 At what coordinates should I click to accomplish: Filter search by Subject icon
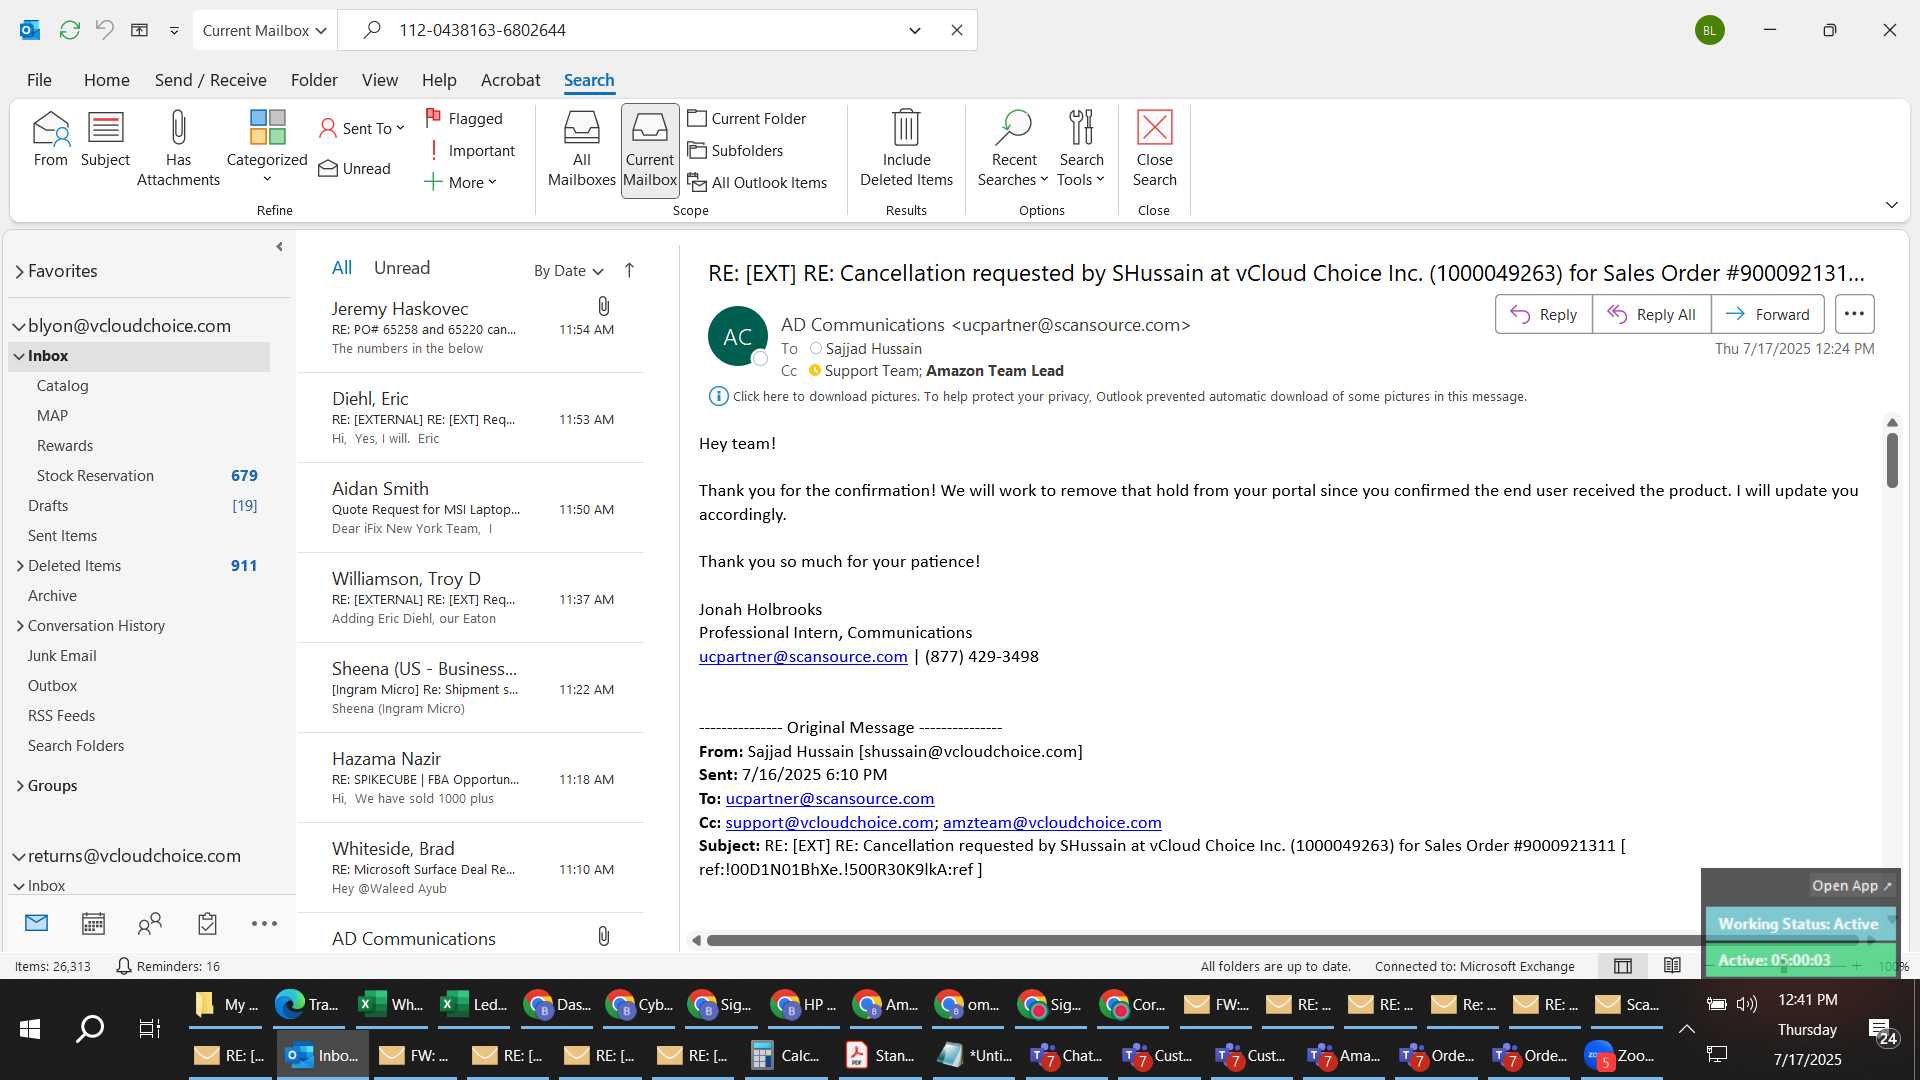(105, 139)
